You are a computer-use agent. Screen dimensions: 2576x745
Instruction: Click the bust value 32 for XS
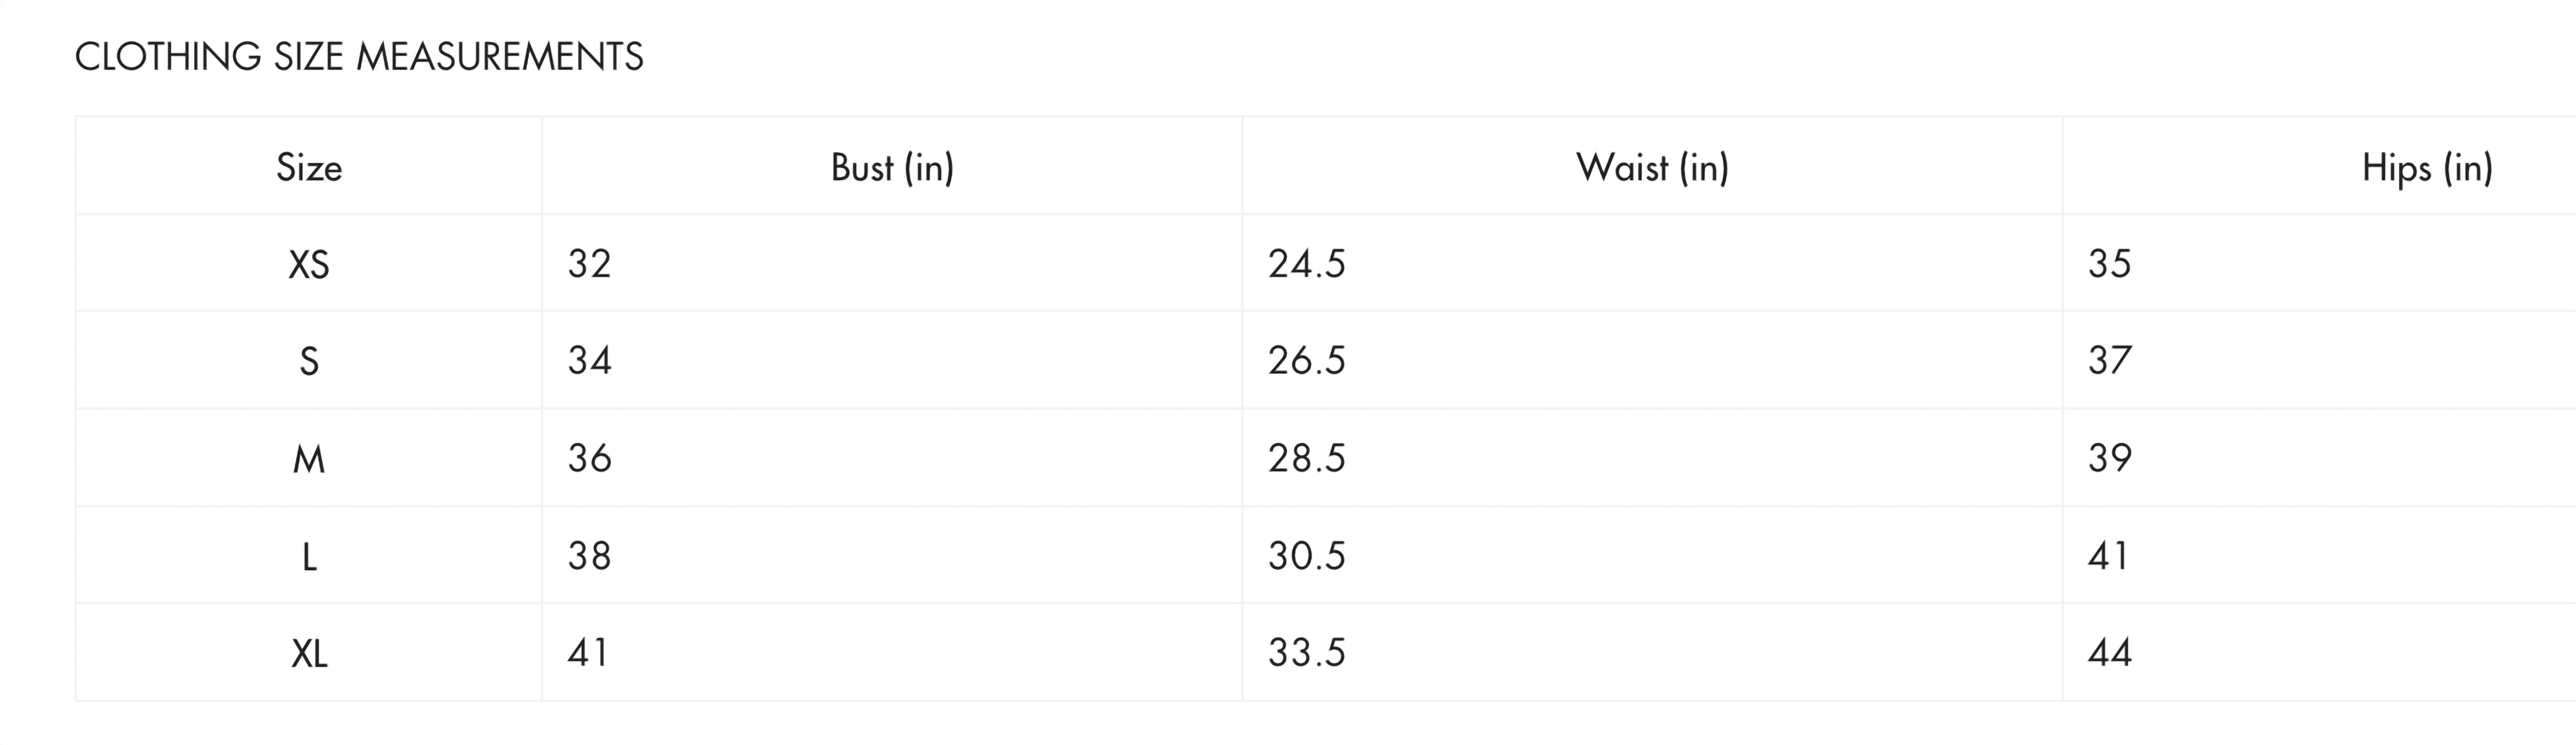[x=589, y=264]
